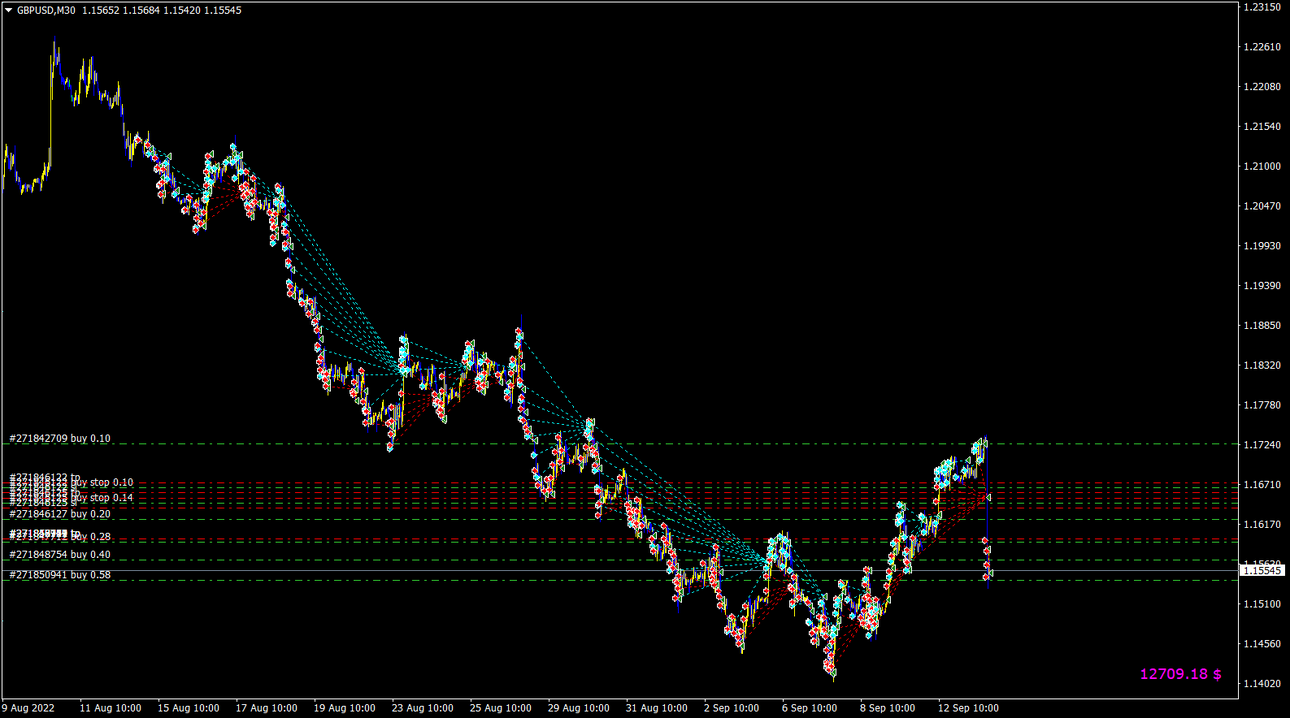Click price scale value 1.18320
Image resolution: width=1290 pixels, height=718 pixels.
(x=1261, y=366)
